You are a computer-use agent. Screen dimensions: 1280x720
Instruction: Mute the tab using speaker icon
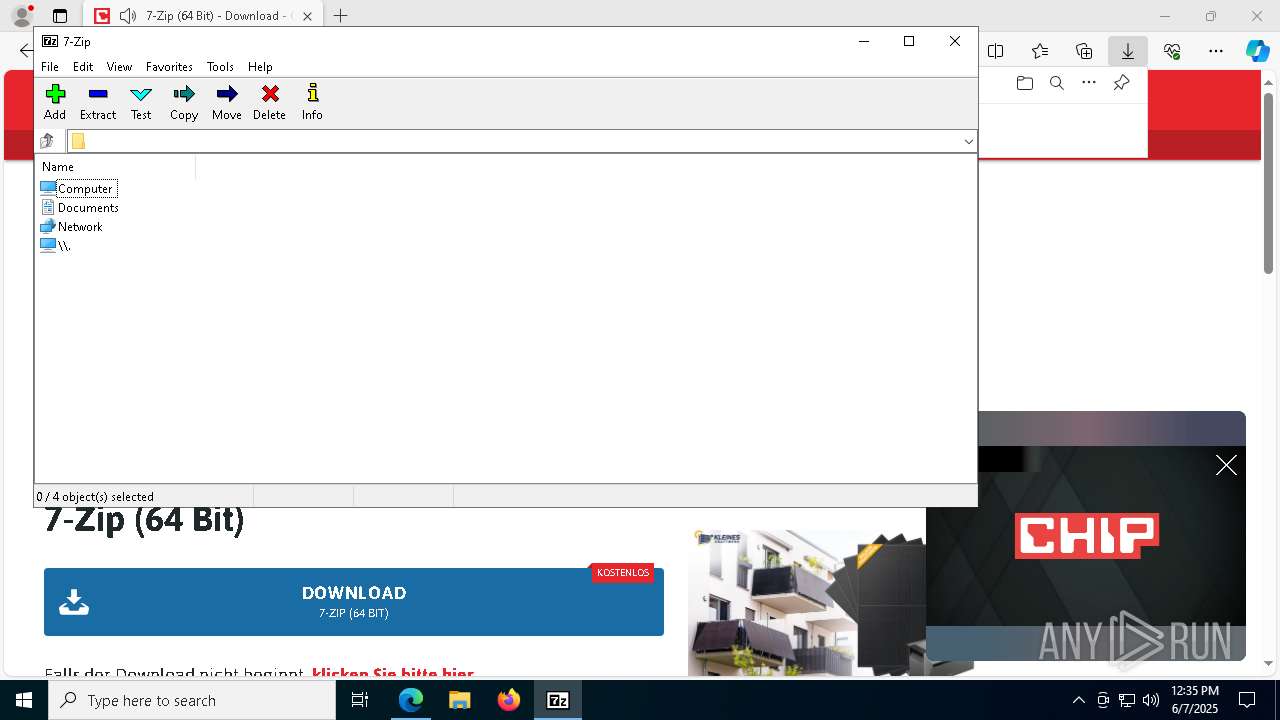pyautogui.click(x=127, y=16)
